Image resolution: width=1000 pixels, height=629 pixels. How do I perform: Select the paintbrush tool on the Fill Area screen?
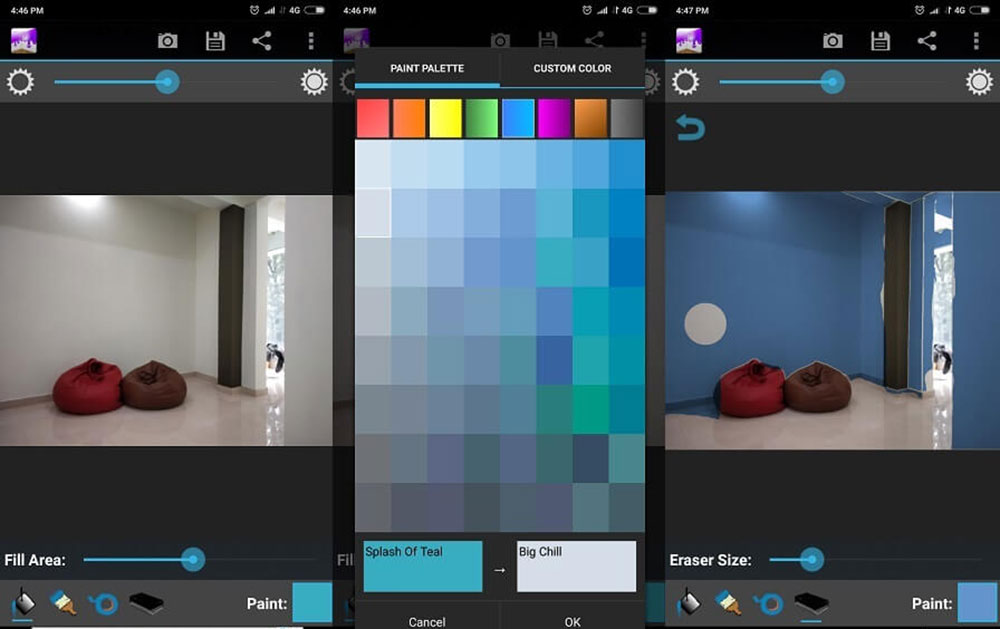point(62,602)
